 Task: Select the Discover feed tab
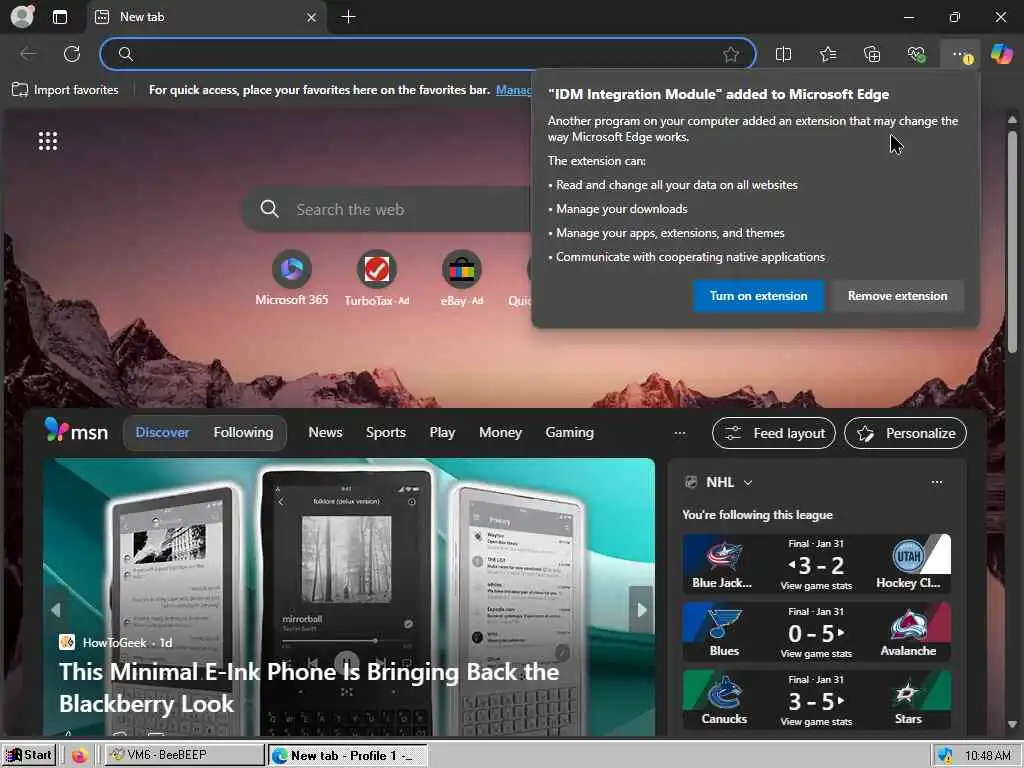click(x=162, y=432)
